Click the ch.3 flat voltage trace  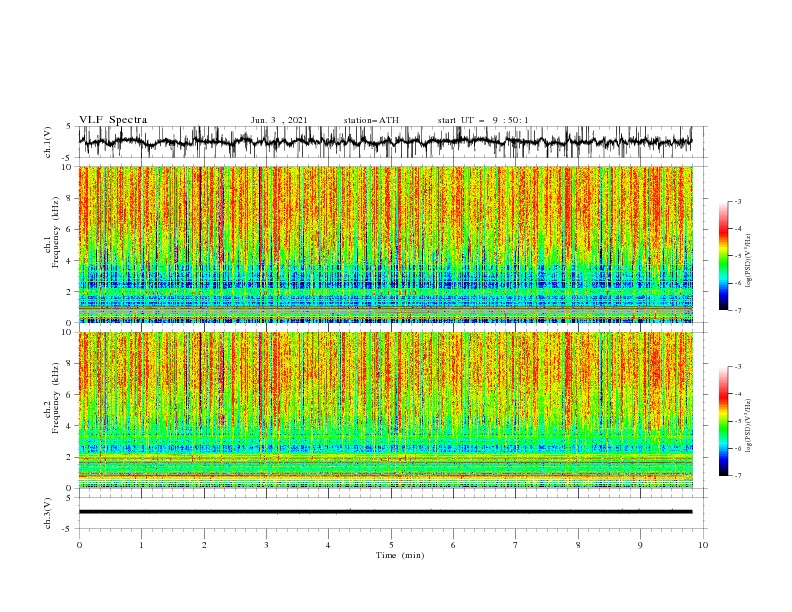(385, 512)
